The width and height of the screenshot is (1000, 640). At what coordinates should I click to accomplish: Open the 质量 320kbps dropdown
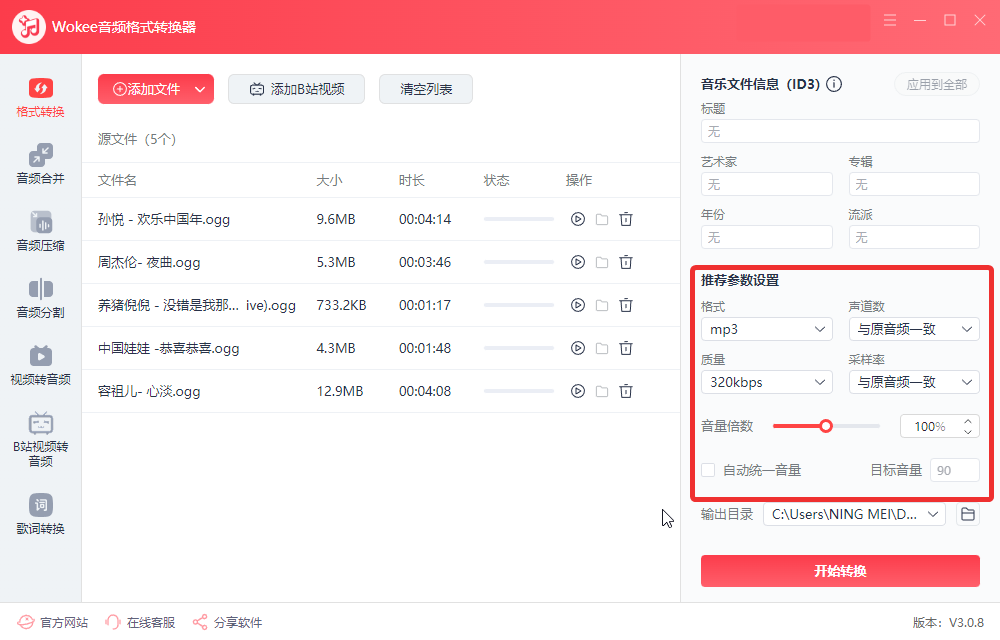pyautogui.click(x=767, y=382)
